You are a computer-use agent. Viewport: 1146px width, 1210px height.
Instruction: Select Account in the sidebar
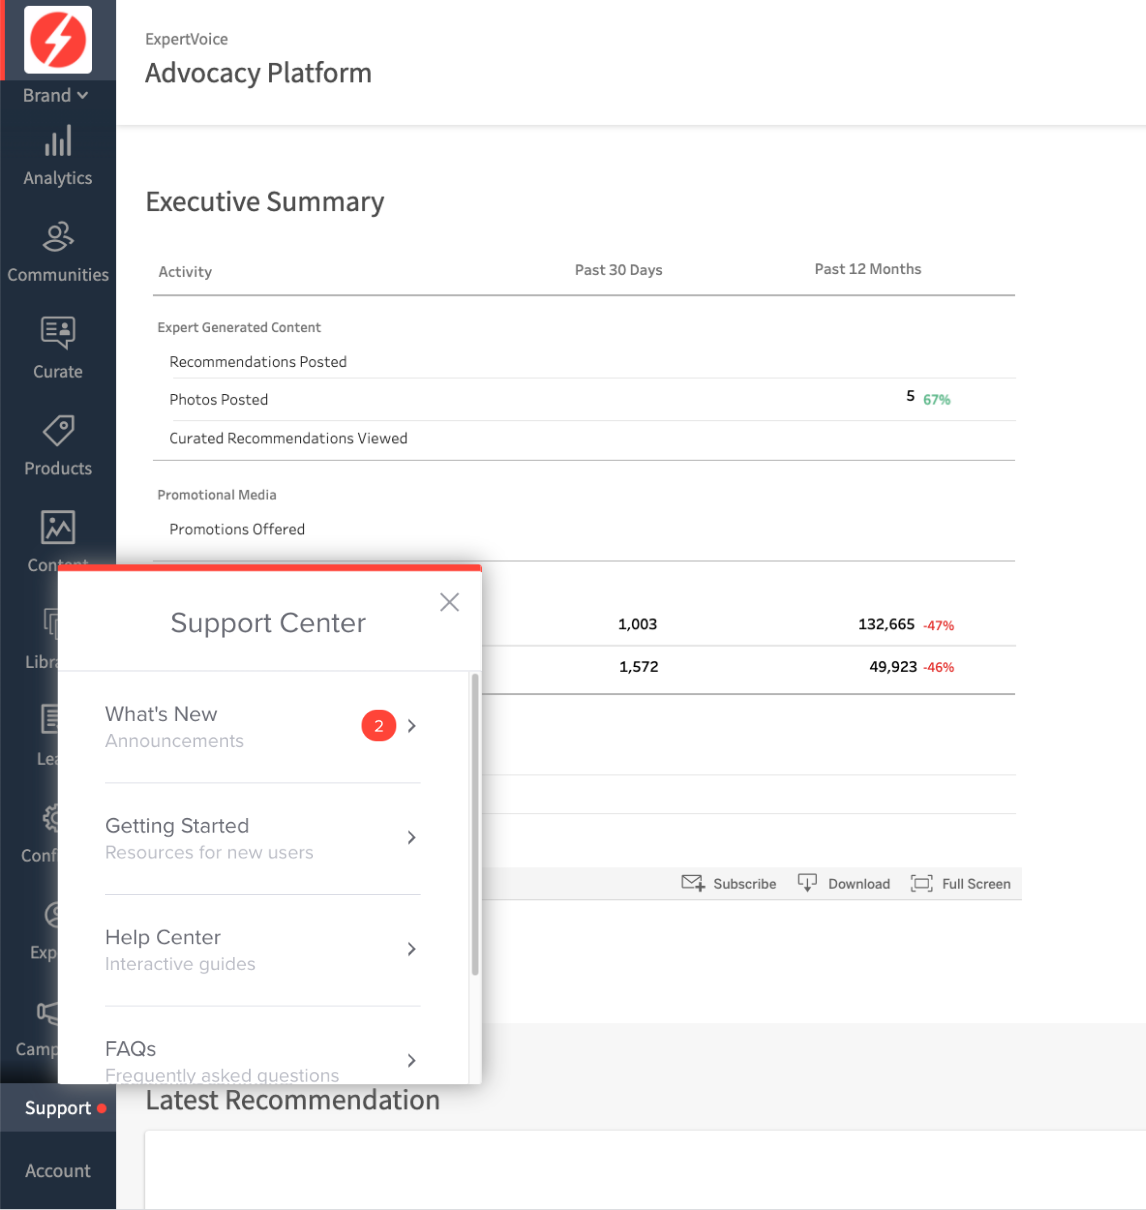[x=58, y=1170]
